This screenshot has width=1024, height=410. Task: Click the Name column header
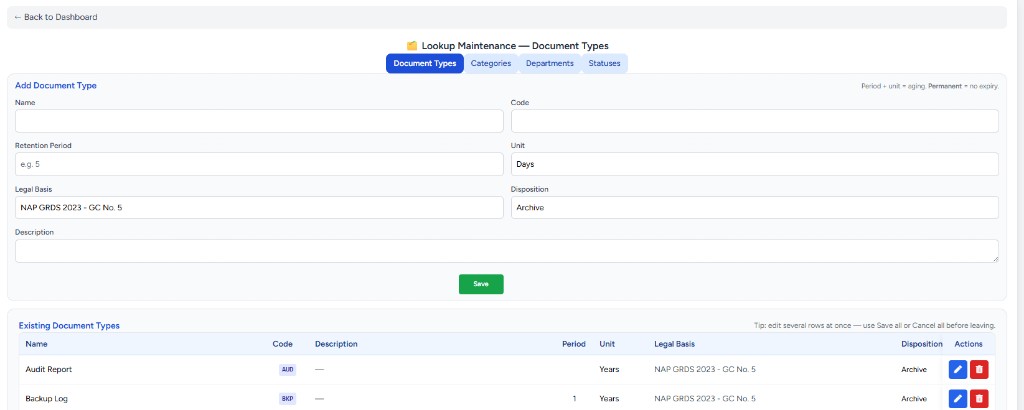[37, 344]
